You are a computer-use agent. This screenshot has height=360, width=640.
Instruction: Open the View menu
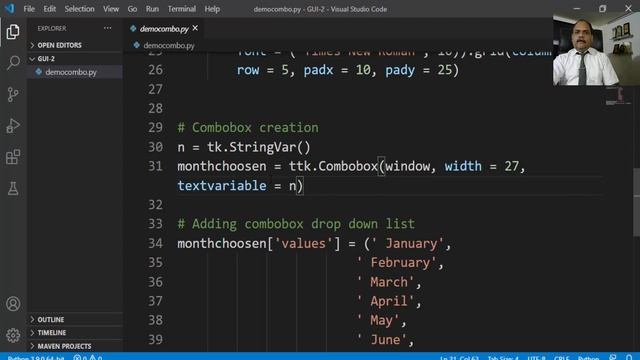(111, 9)
